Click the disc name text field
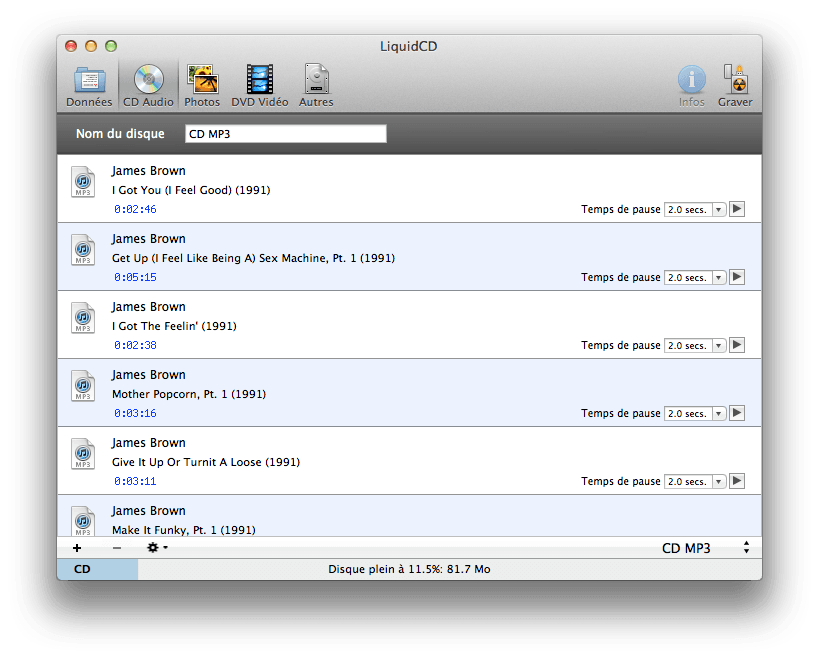Screen dimensions: 819x659 285,133
